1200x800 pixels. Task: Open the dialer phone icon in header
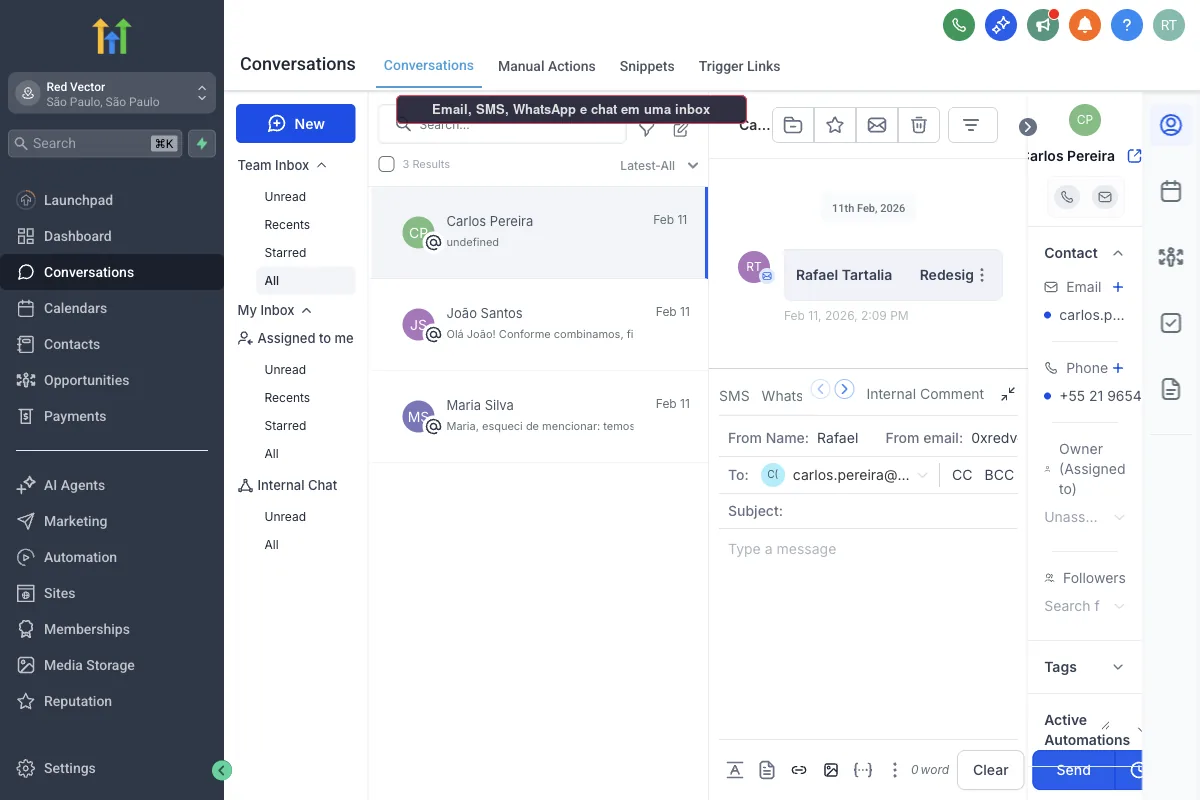959,25
